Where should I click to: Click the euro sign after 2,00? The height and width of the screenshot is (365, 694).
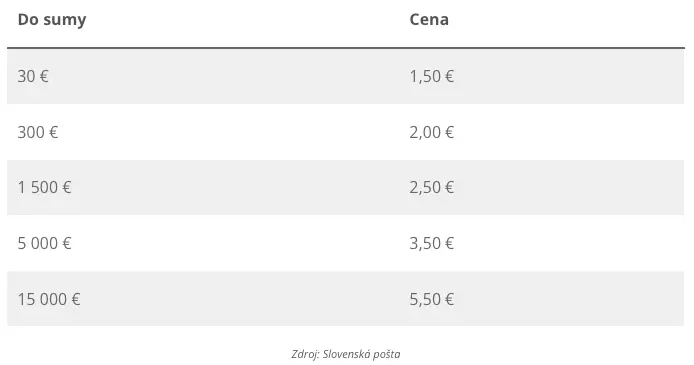pos(449,132)
